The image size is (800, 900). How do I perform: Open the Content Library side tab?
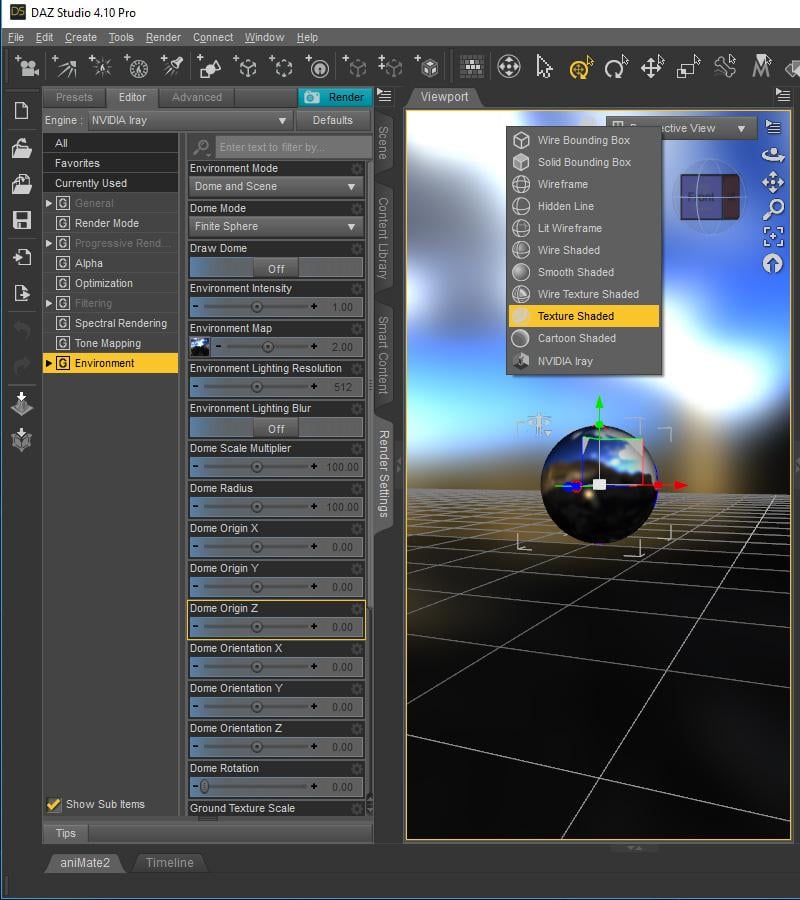[x=383, y=239]
